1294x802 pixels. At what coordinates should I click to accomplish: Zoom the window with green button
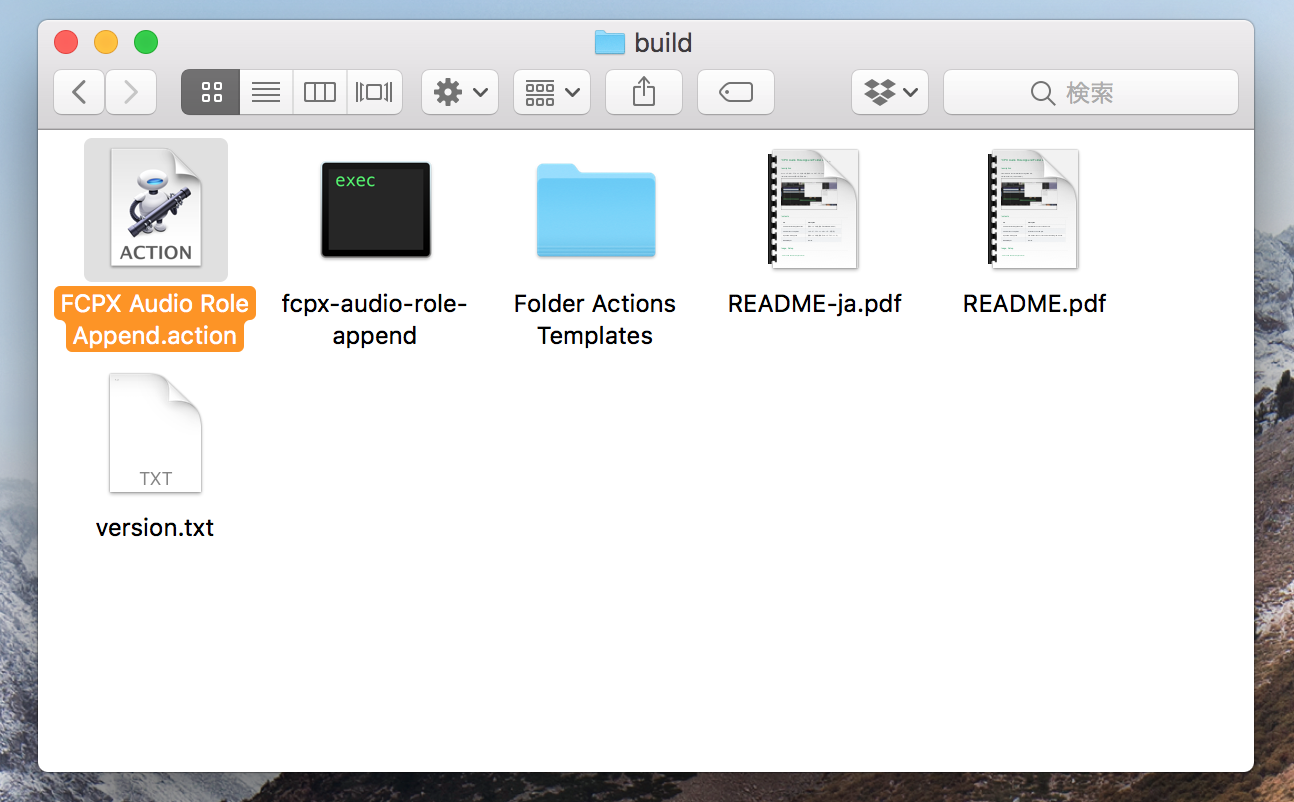click(146, 42)
